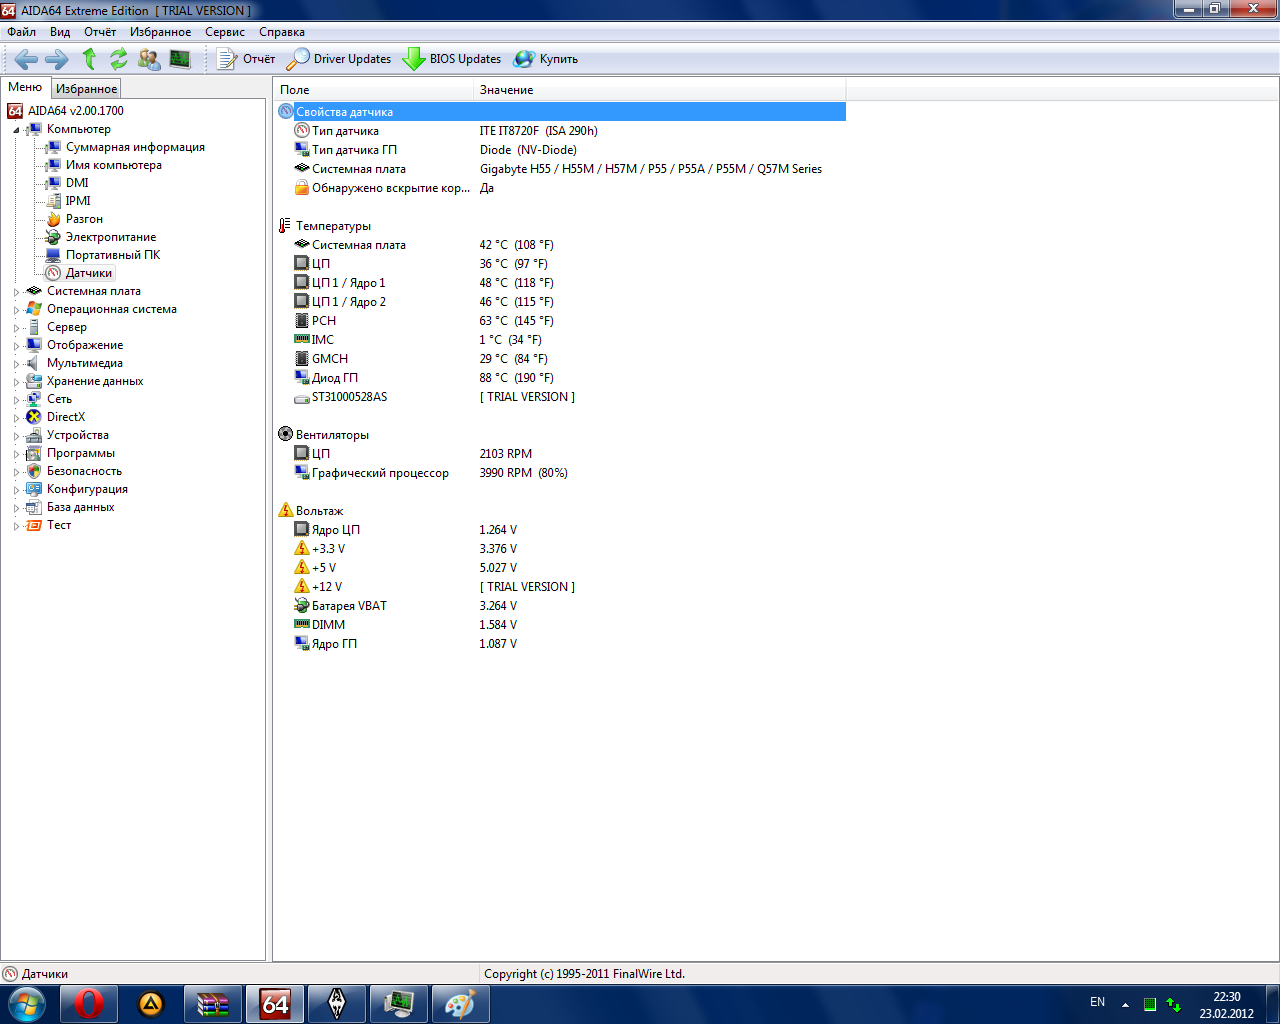Click the Купить toolbar button
The height and width of the screenshot is (1024, 1280).
tap(546, 59)
